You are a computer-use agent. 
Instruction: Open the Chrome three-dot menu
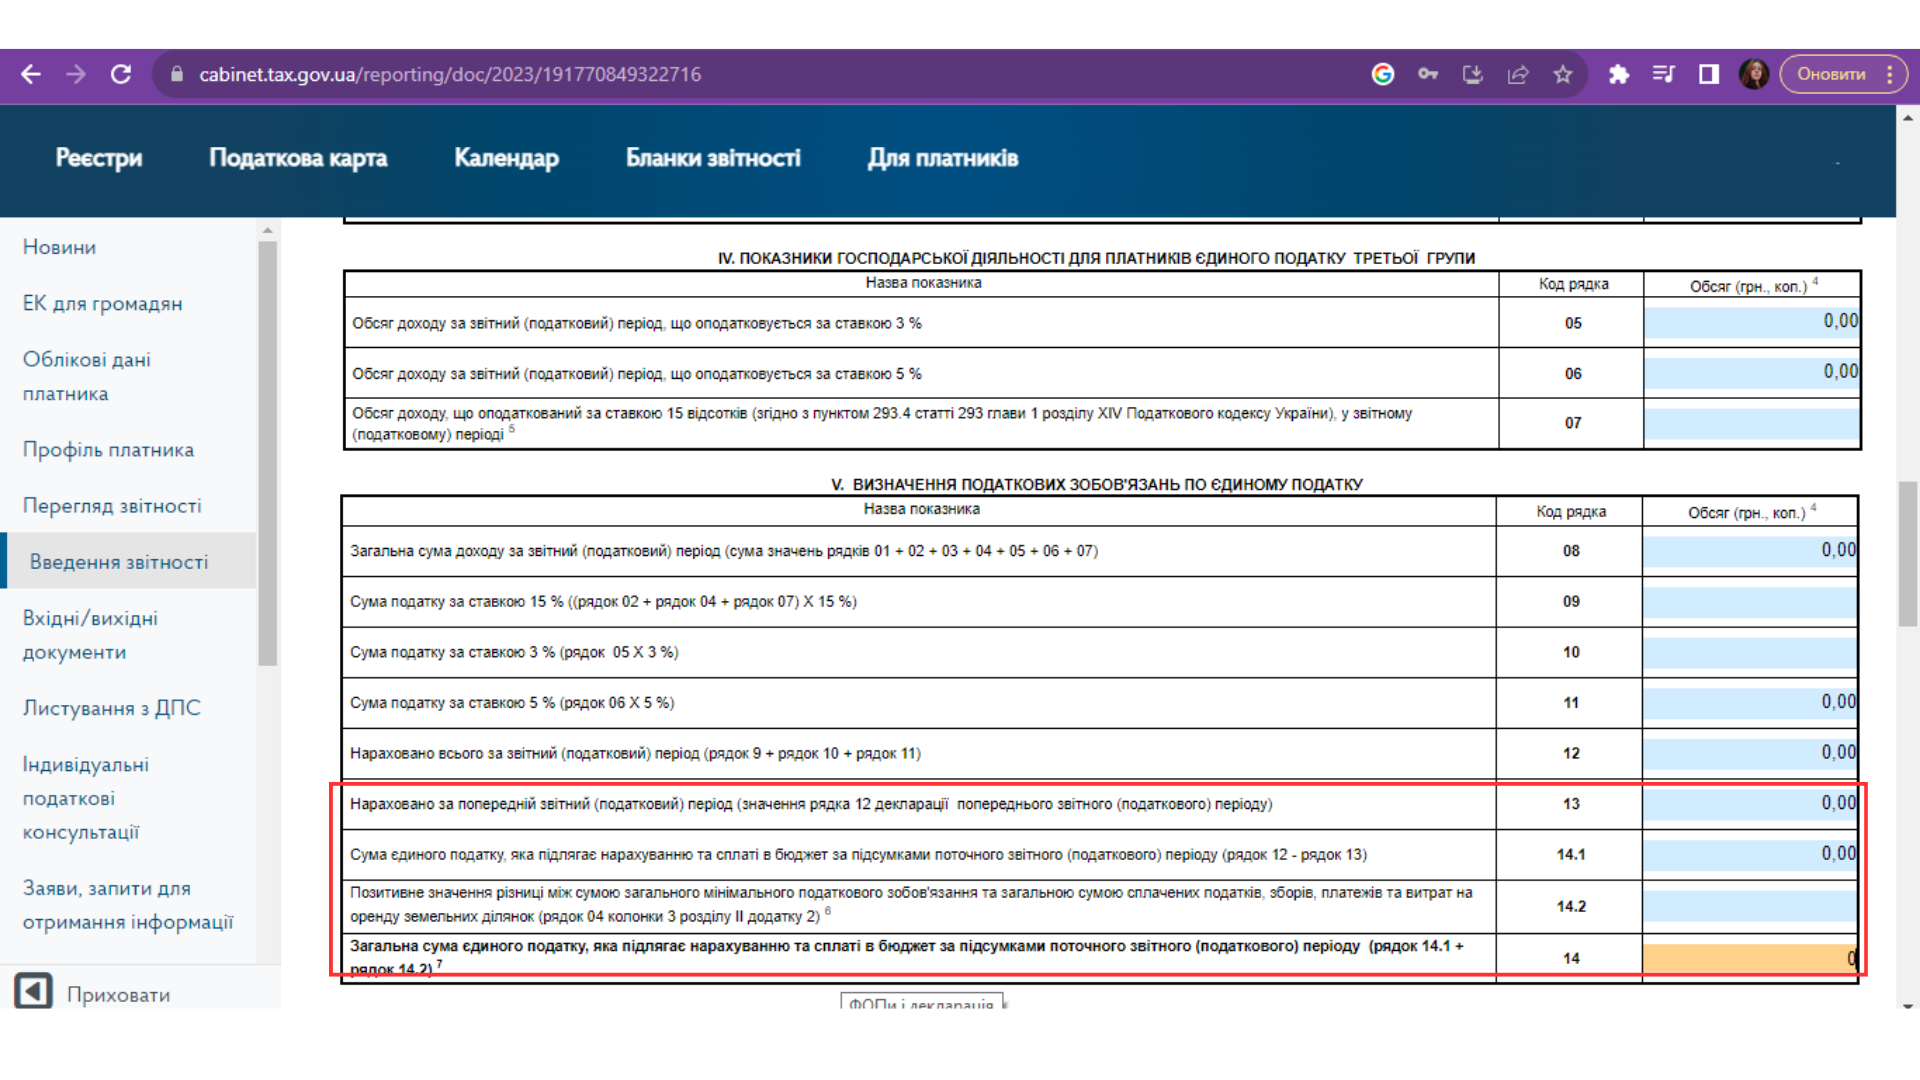tap(1889, 74)
